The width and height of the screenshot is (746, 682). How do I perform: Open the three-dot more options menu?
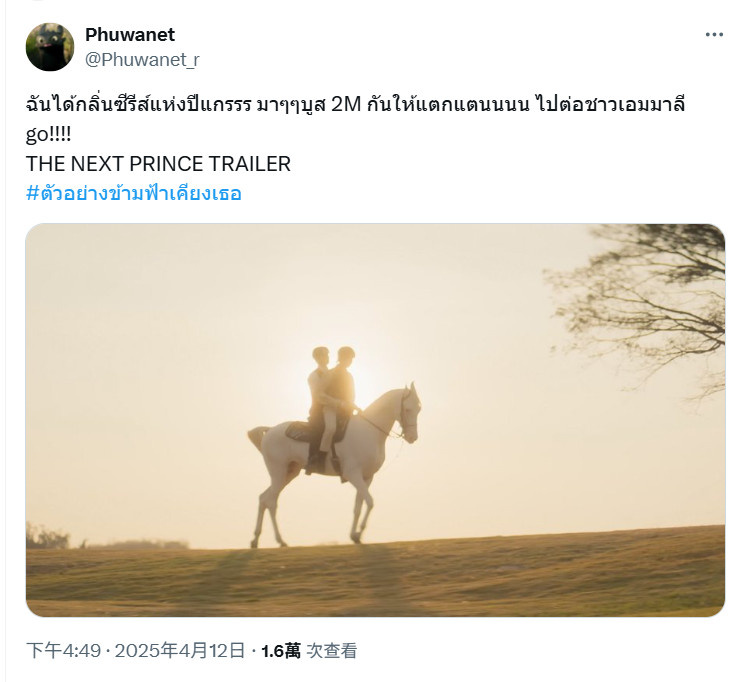[714, 35]
